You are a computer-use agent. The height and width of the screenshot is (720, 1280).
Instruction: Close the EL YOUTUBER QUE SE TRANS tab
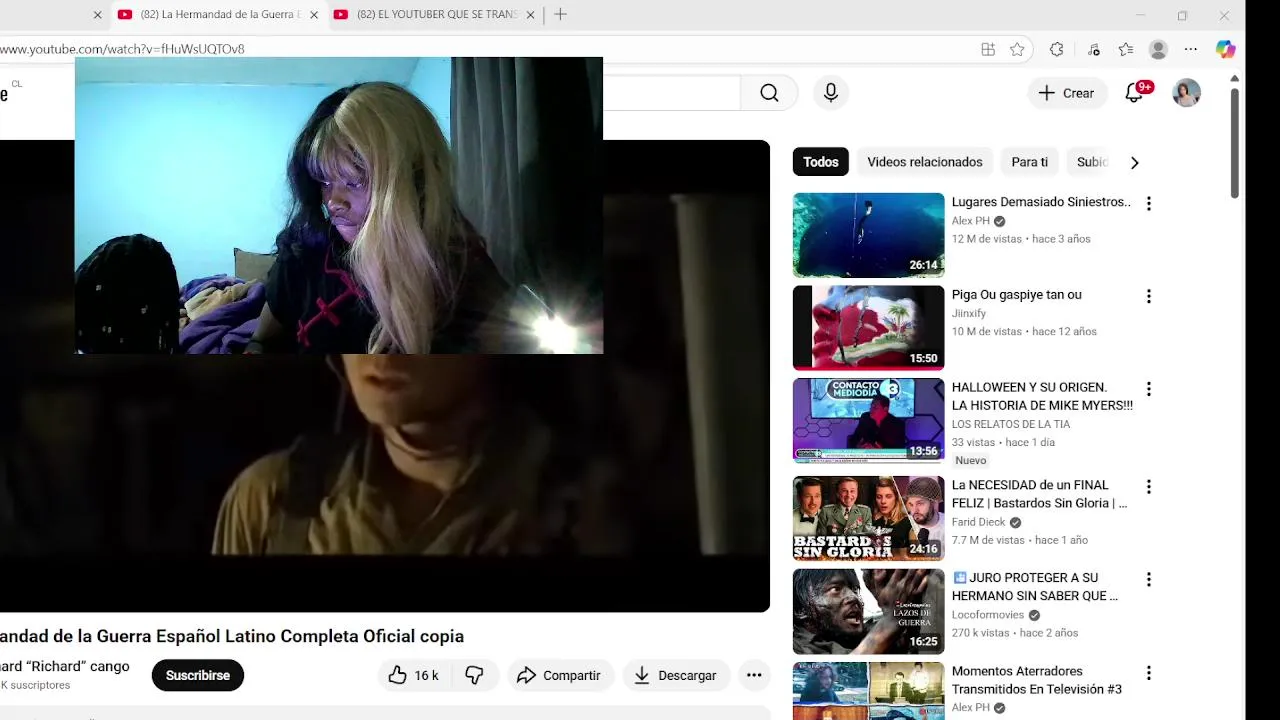530,15
